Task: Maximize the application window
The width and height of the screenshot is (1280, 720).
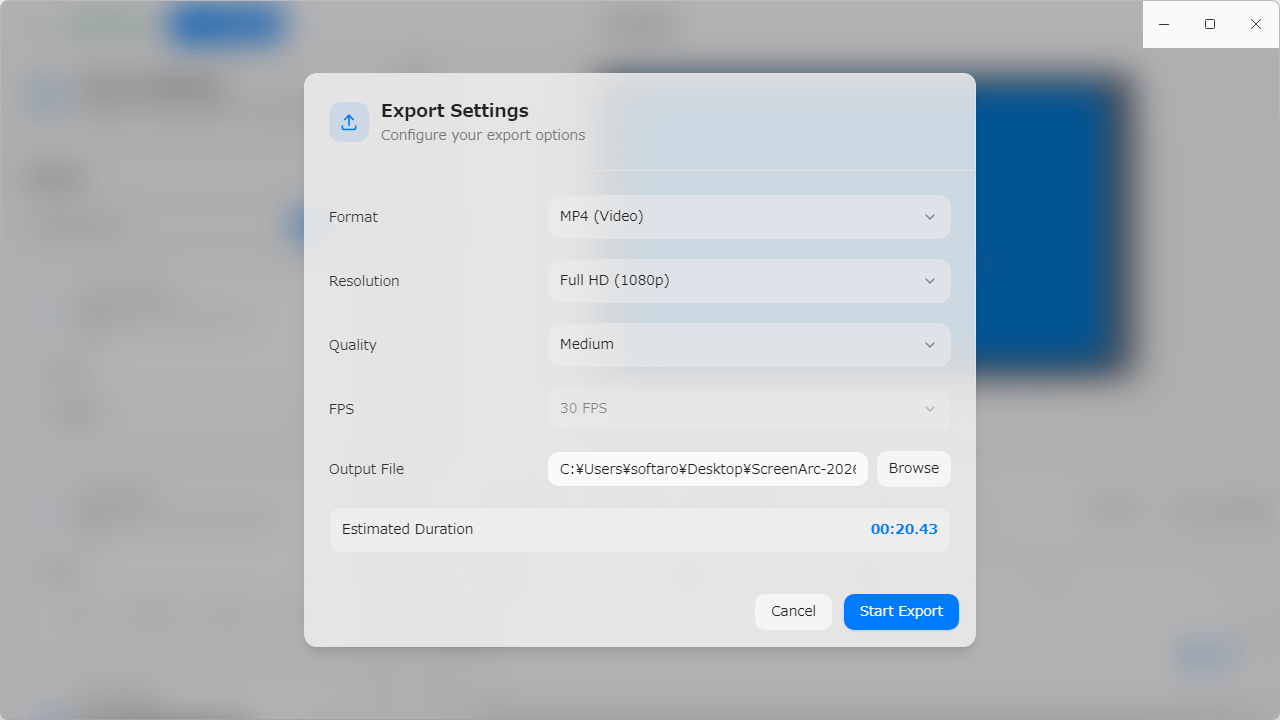Action: click(1210, 24)
